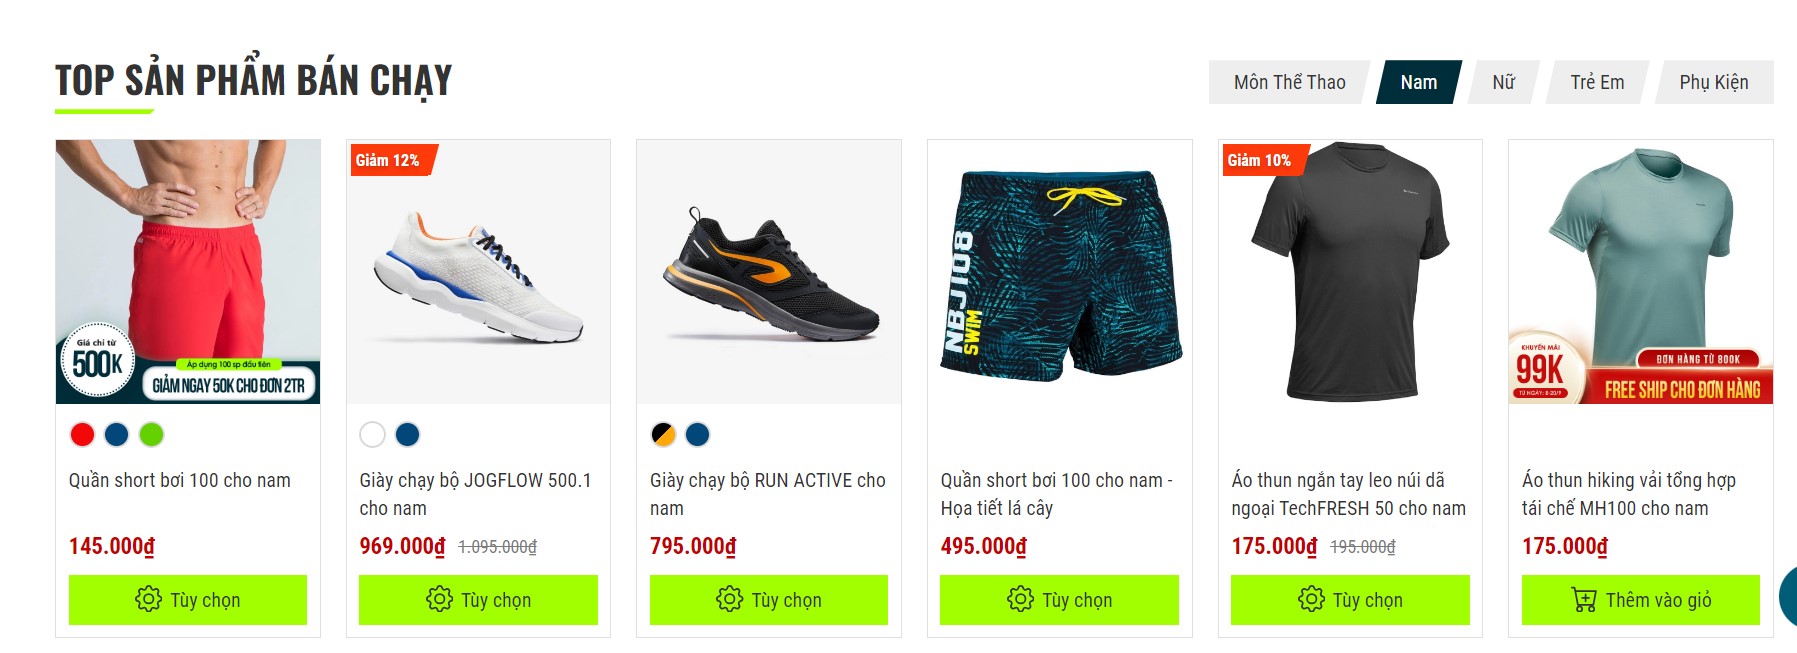Open the TechFRESH 50 black shirt image
The height and width of the screenshot is (653, 1797).
tap(1350, 272)
